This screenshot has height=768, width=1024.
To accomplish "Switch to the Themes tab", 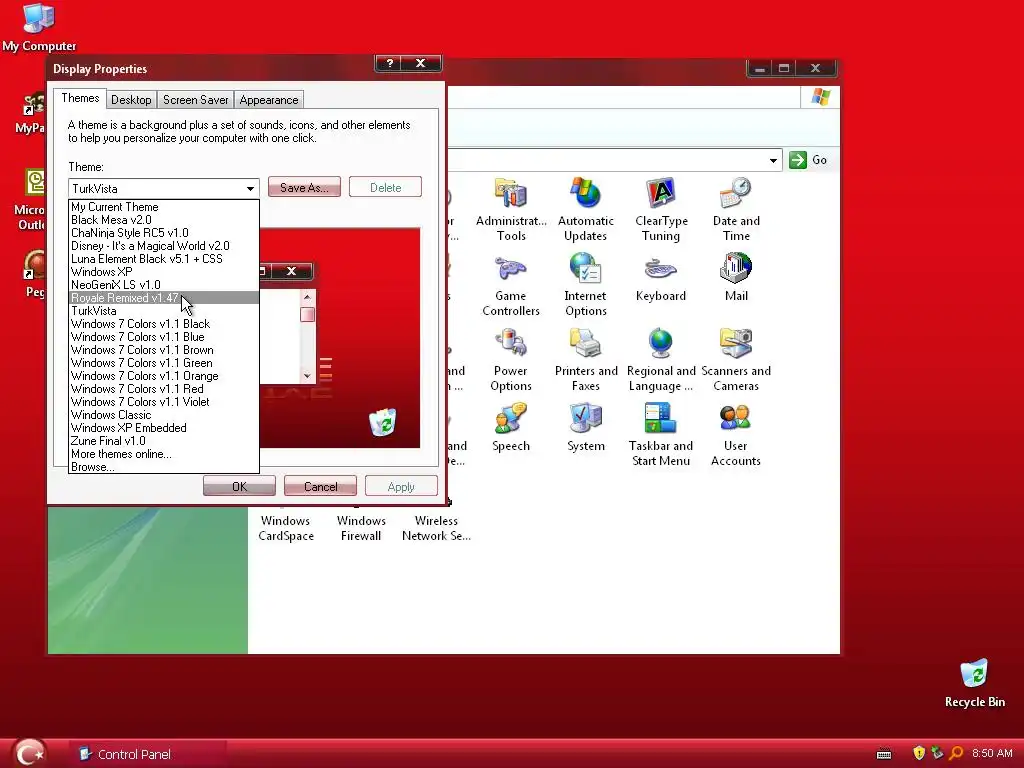I will (80, 98).
